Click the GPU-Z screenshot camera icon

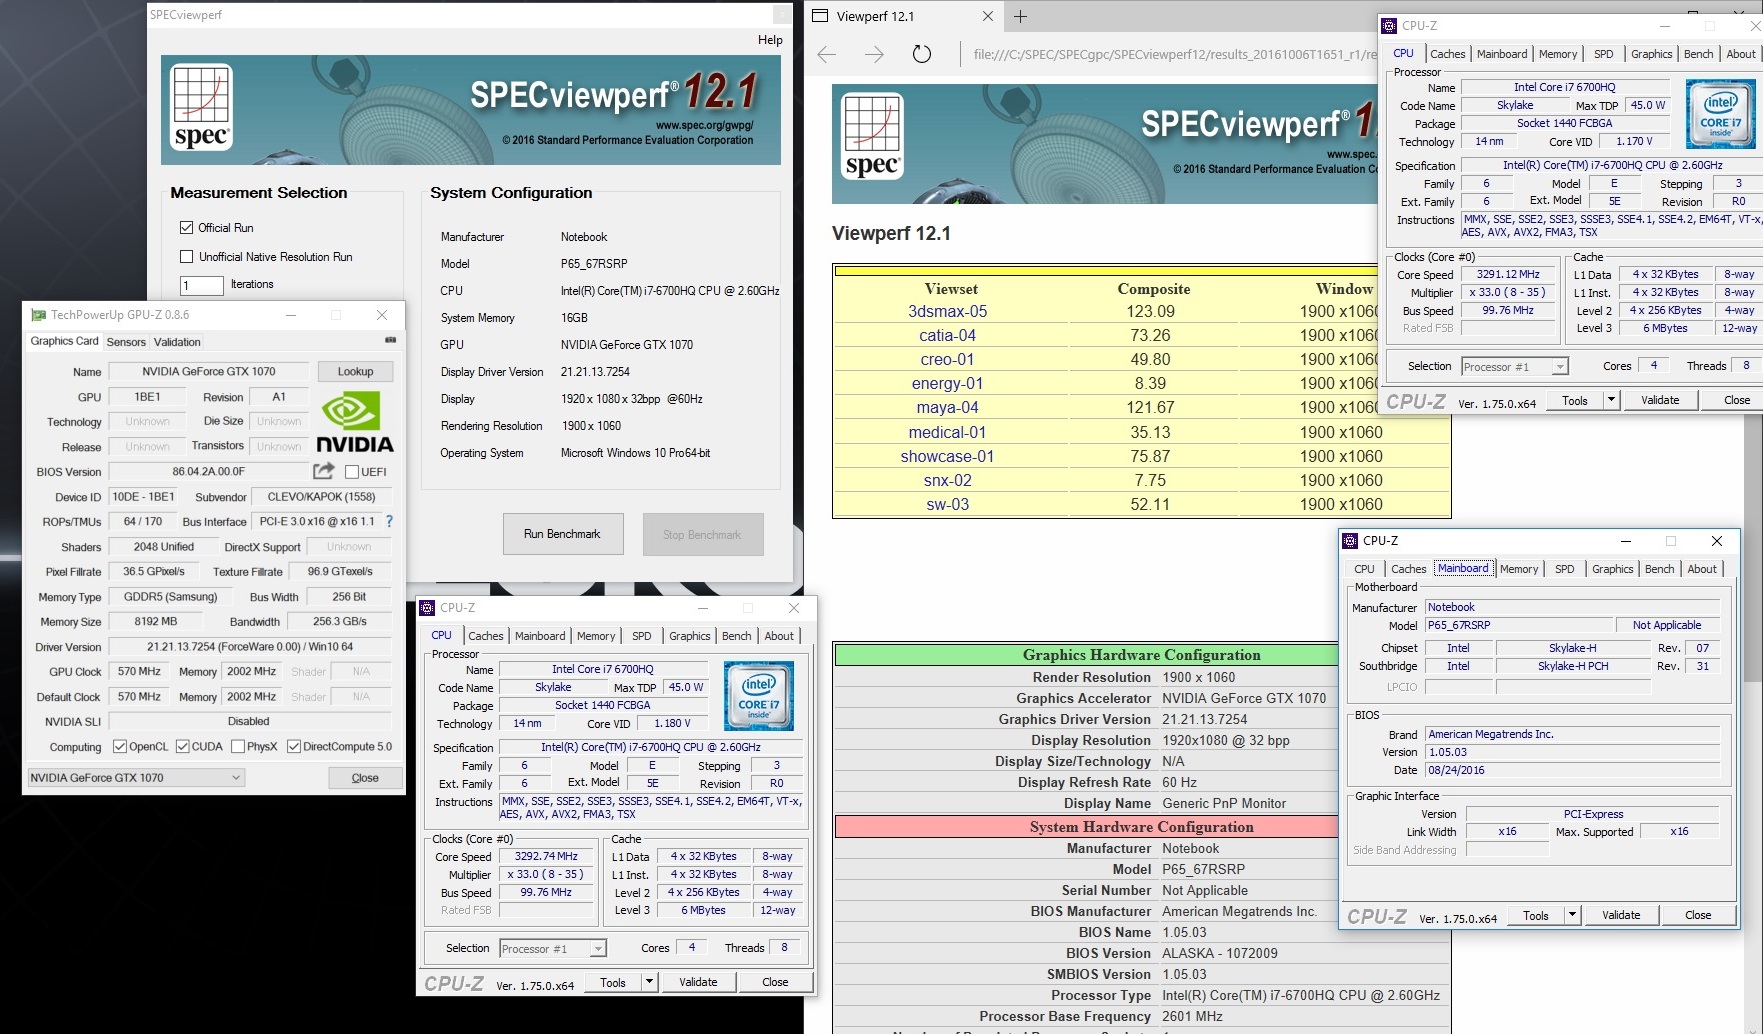(390, 341)
